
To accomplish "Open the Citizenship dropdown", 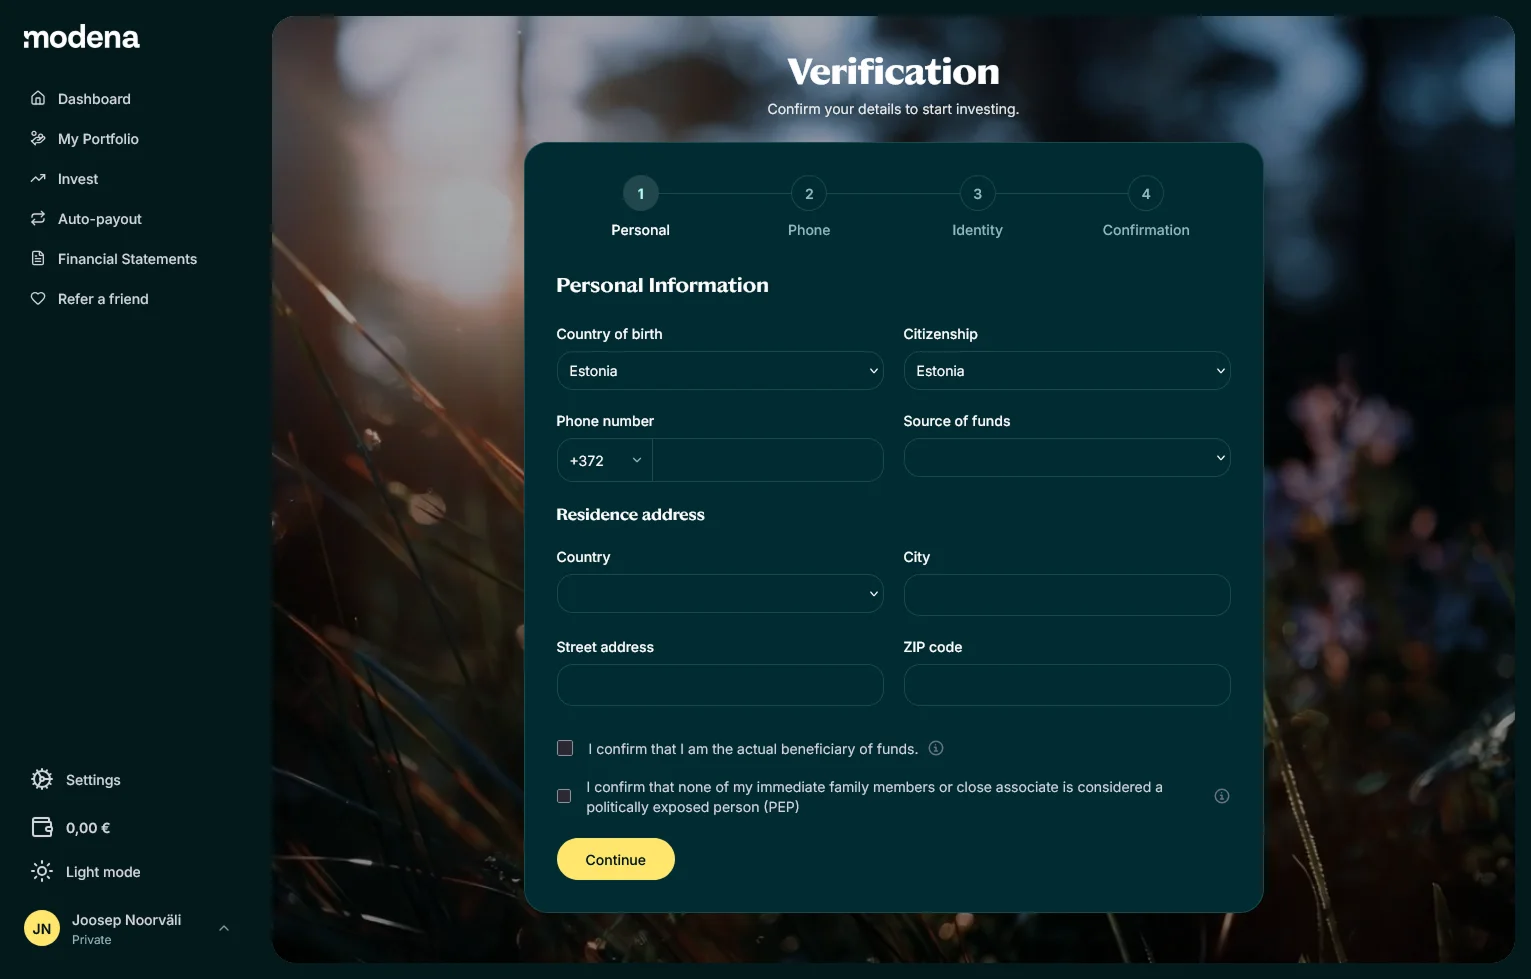I will point(1067,371).
